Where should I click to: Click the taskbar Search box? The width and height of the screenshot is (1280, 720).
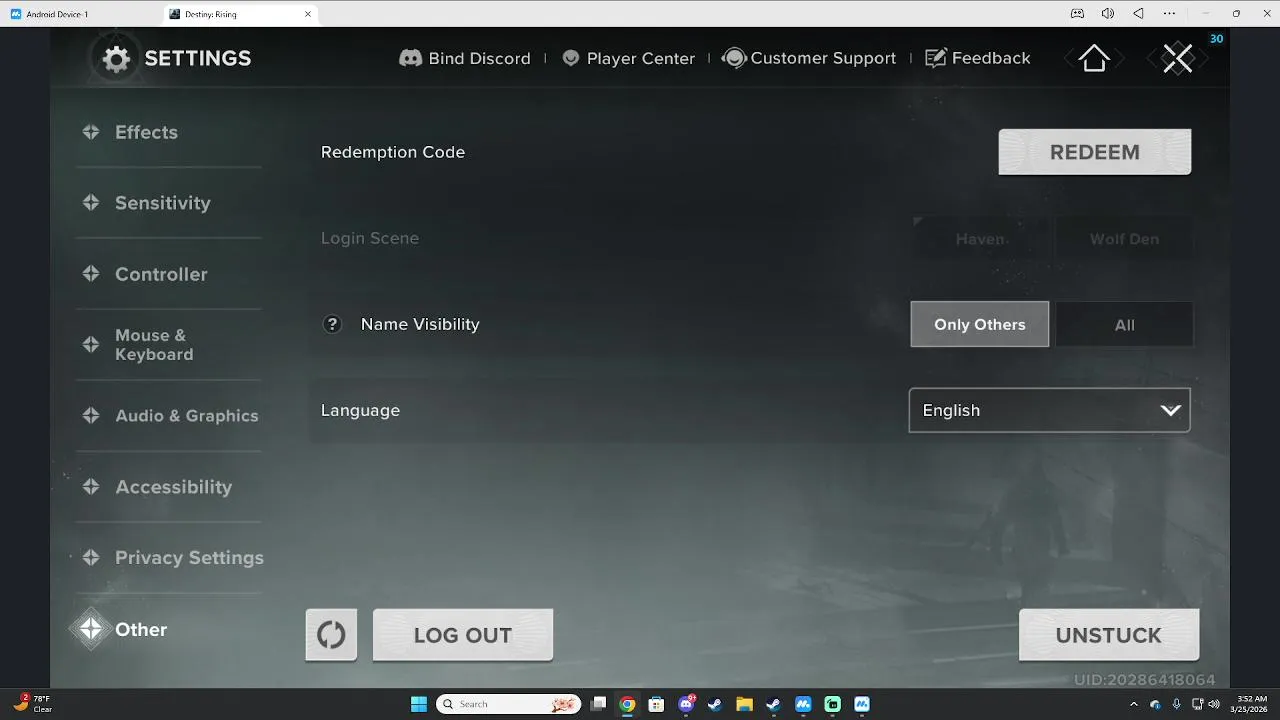point(508,704)
